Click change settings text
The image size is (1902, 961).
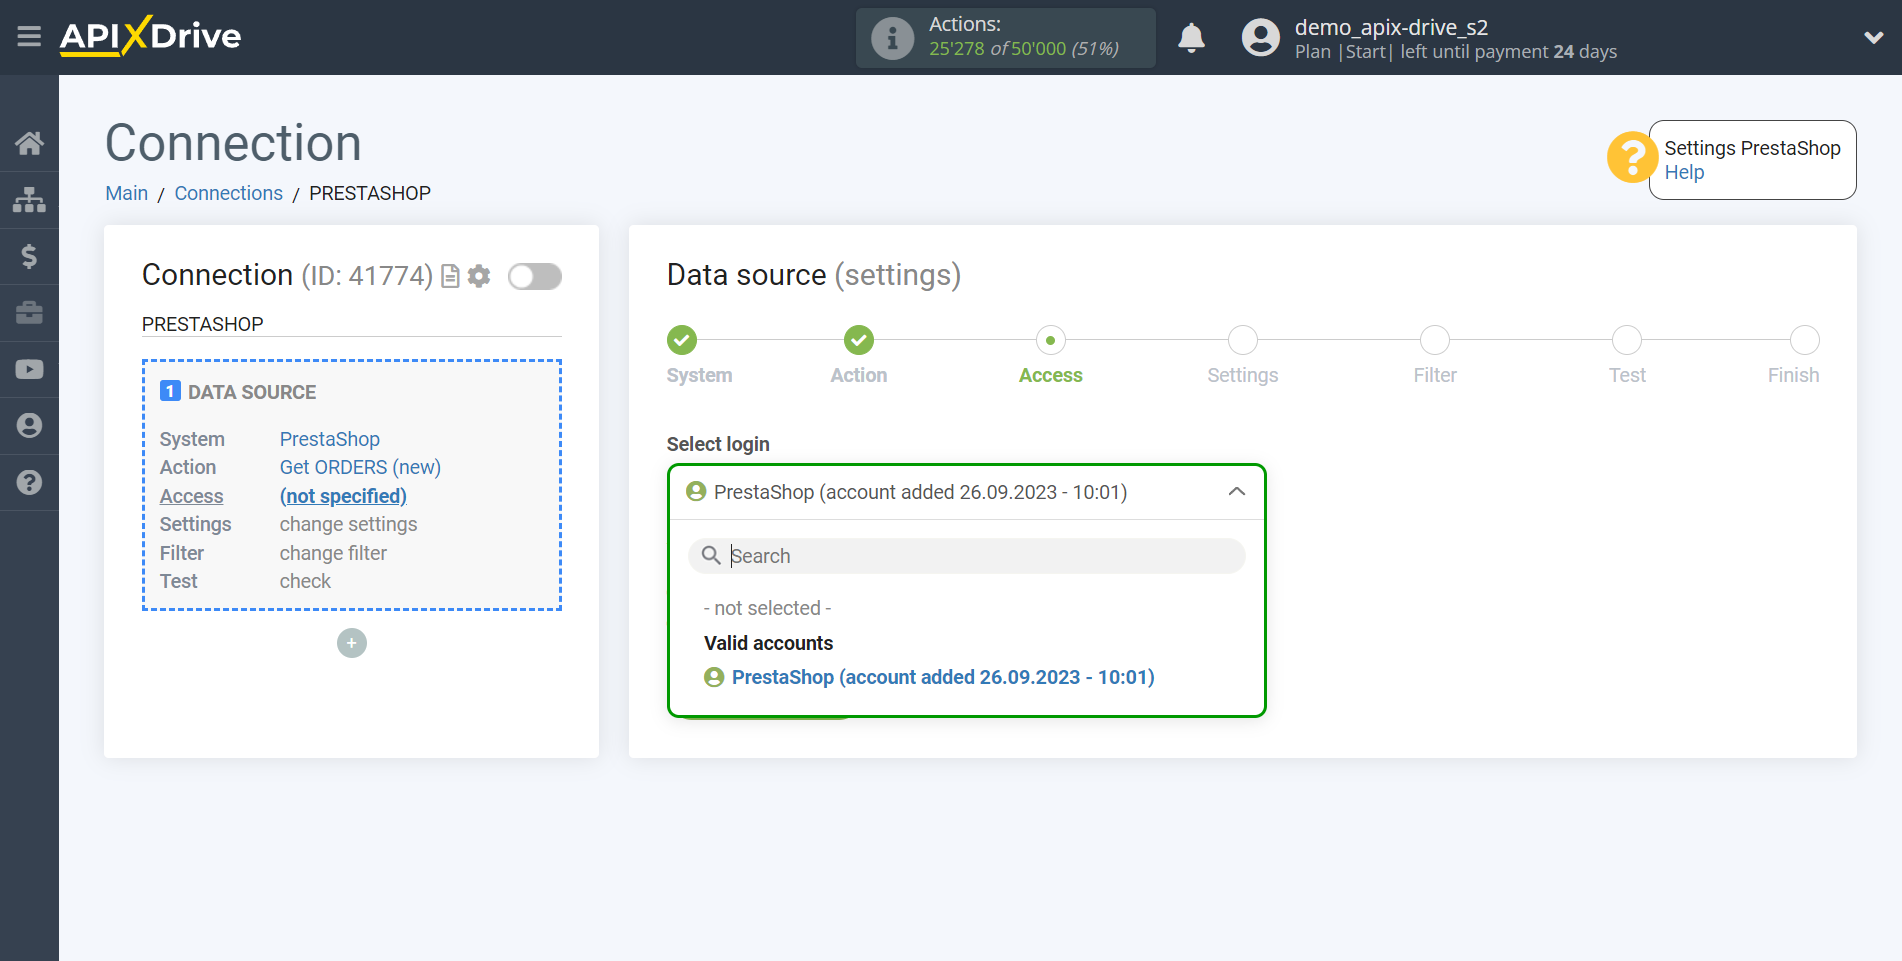coord(348,524)
